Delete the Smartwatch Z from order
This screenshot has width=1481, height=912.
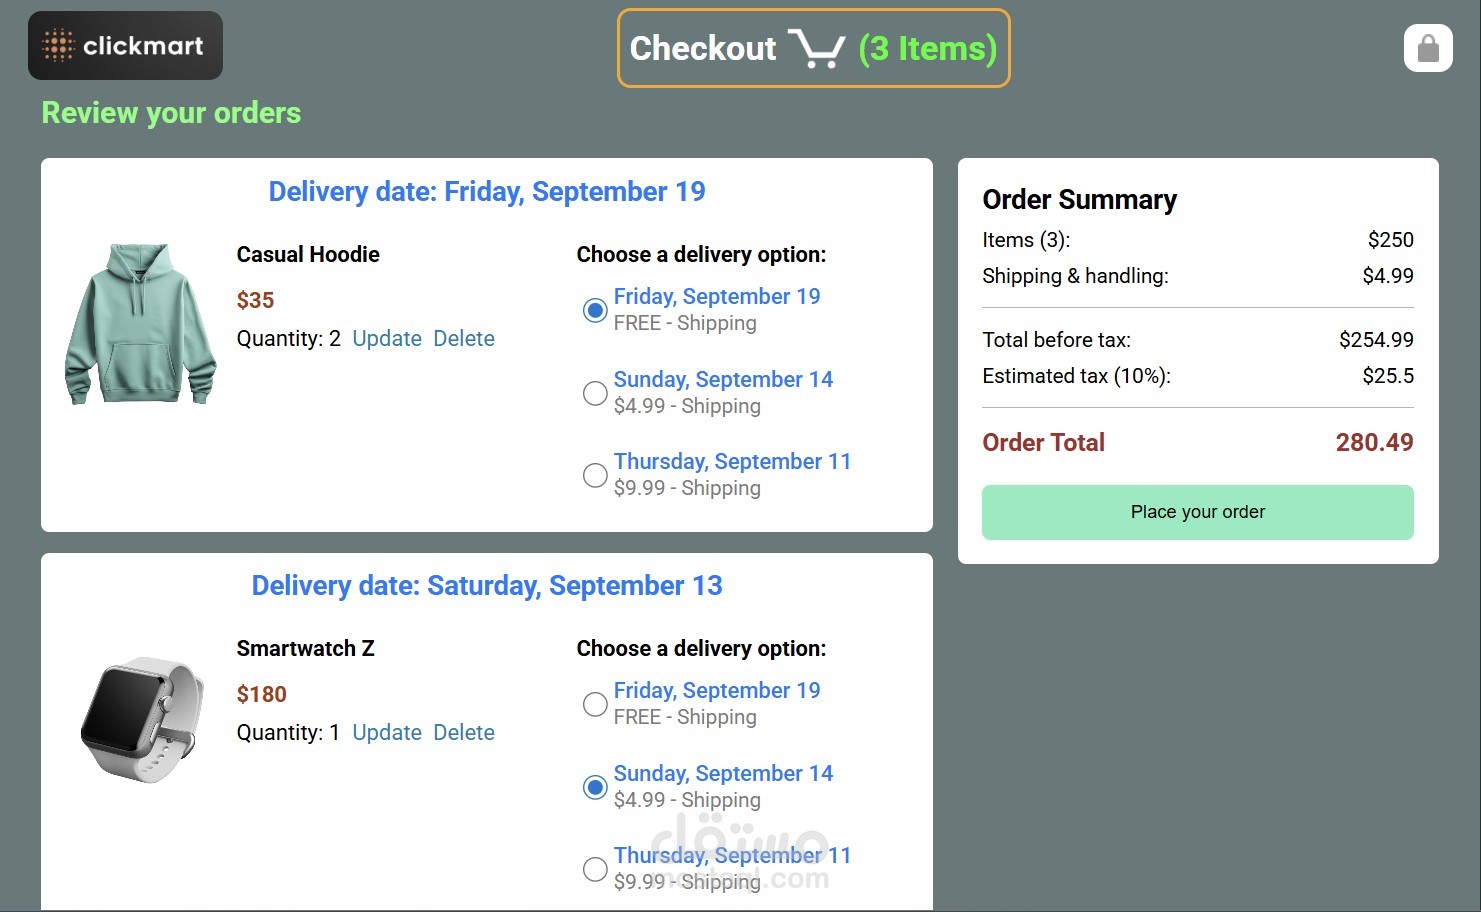(x=464, y=733)
